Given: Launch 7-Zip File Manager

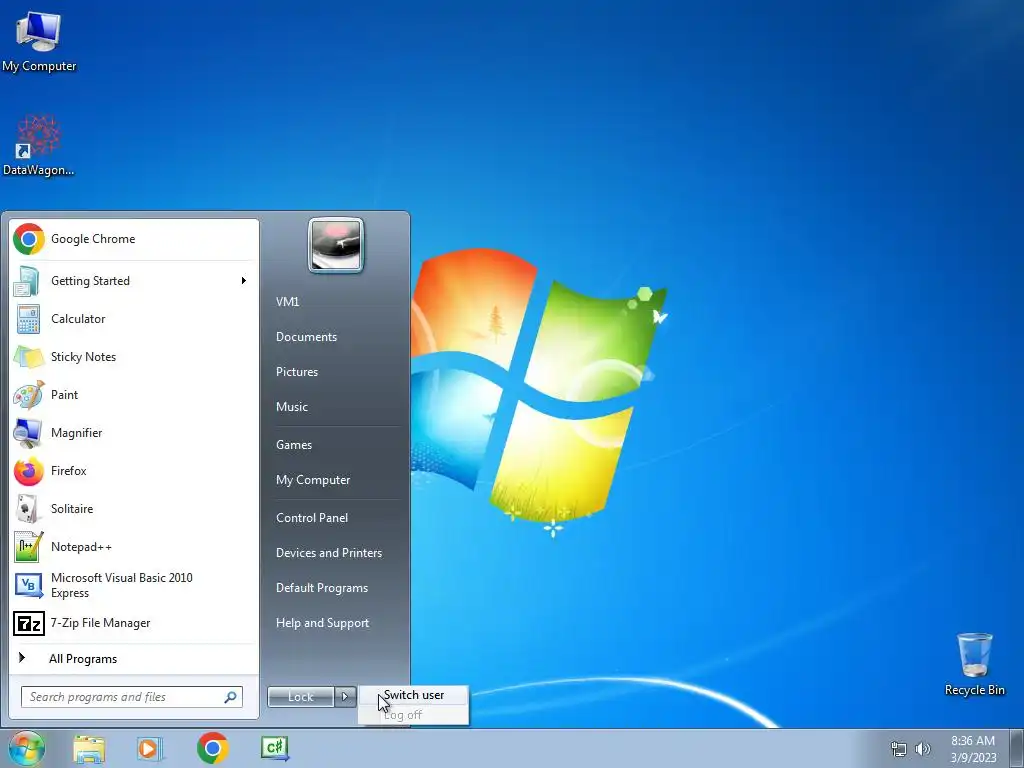Looking at the screenshot, I should click(x=134, y=623).
